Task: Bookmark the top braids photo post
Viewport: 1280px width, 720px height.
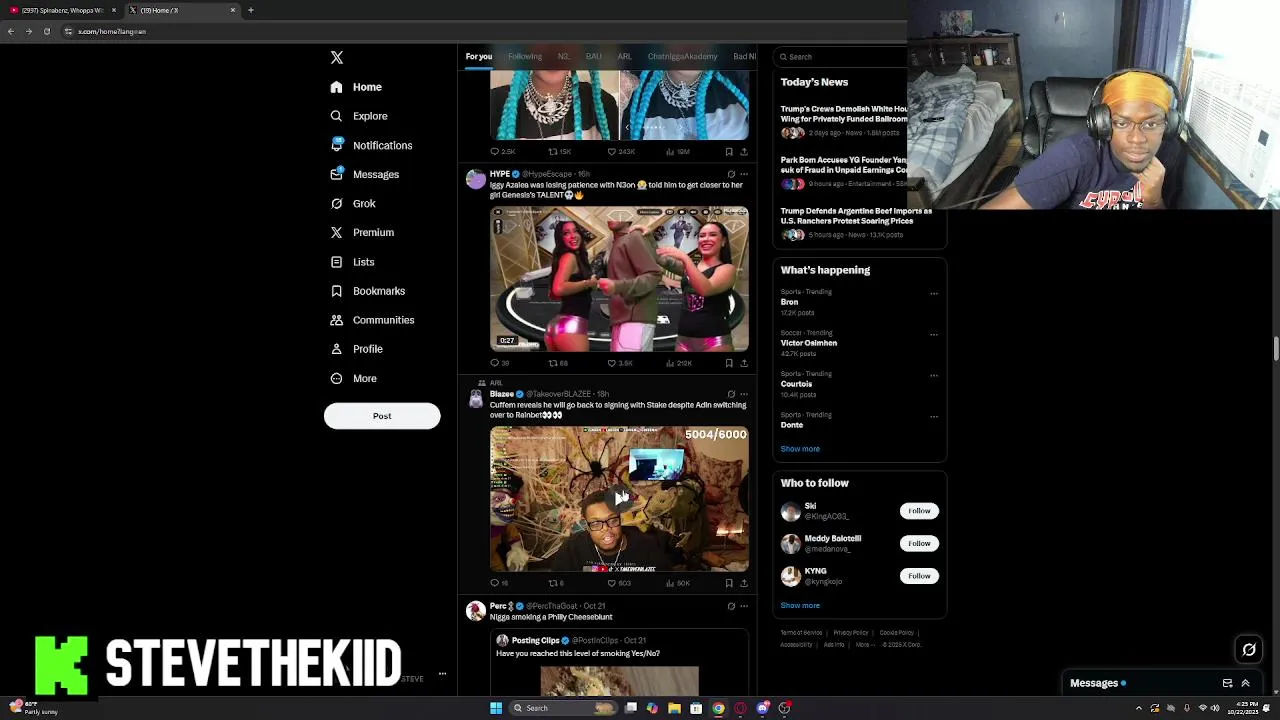Action: tap(729, 152)
